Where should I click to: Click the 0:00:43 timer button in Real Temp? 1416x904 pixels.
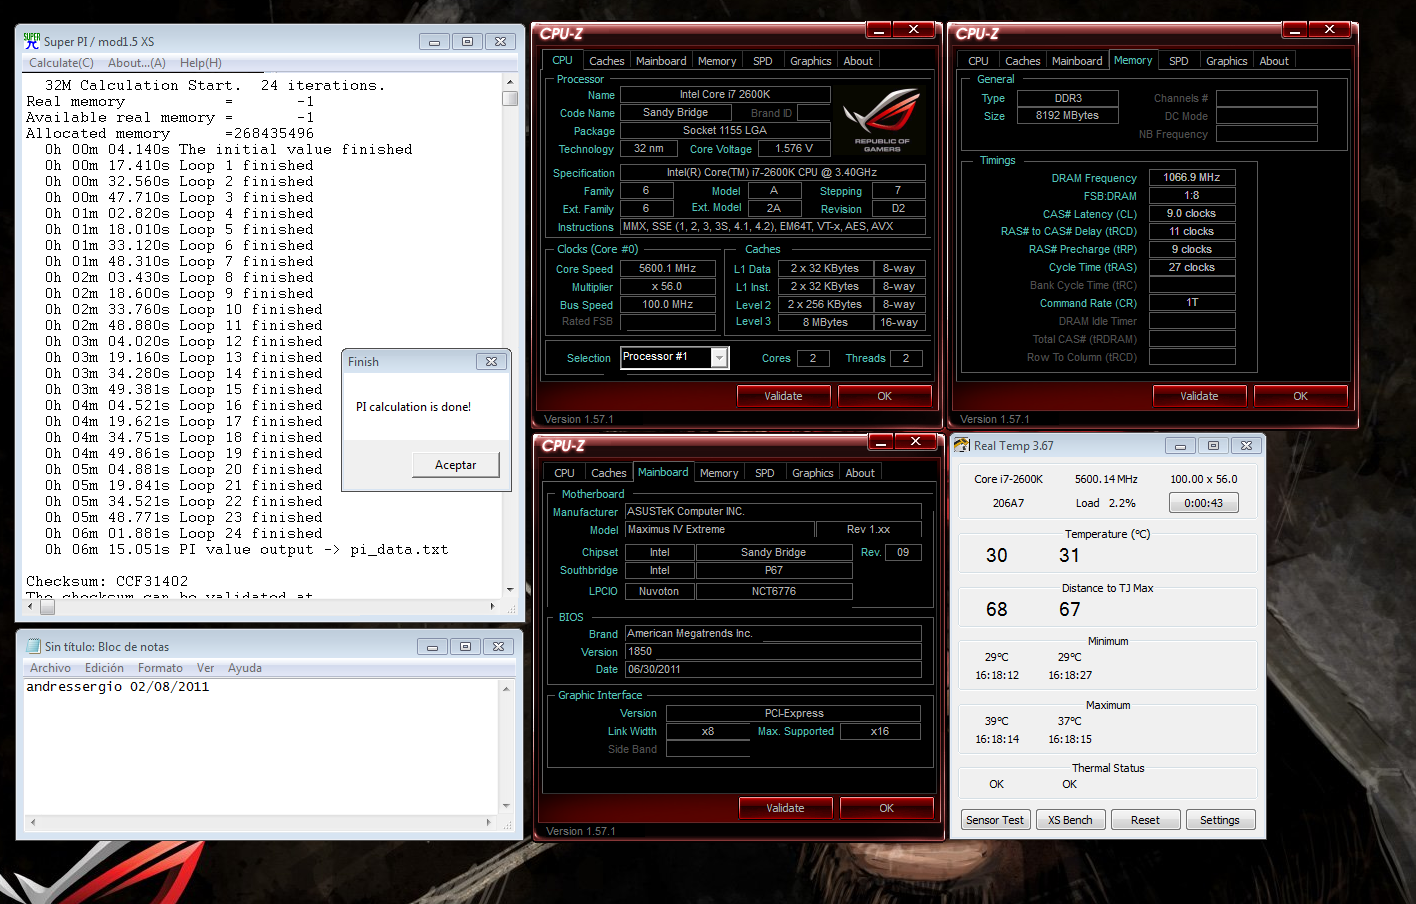(x=1204, y=503)
